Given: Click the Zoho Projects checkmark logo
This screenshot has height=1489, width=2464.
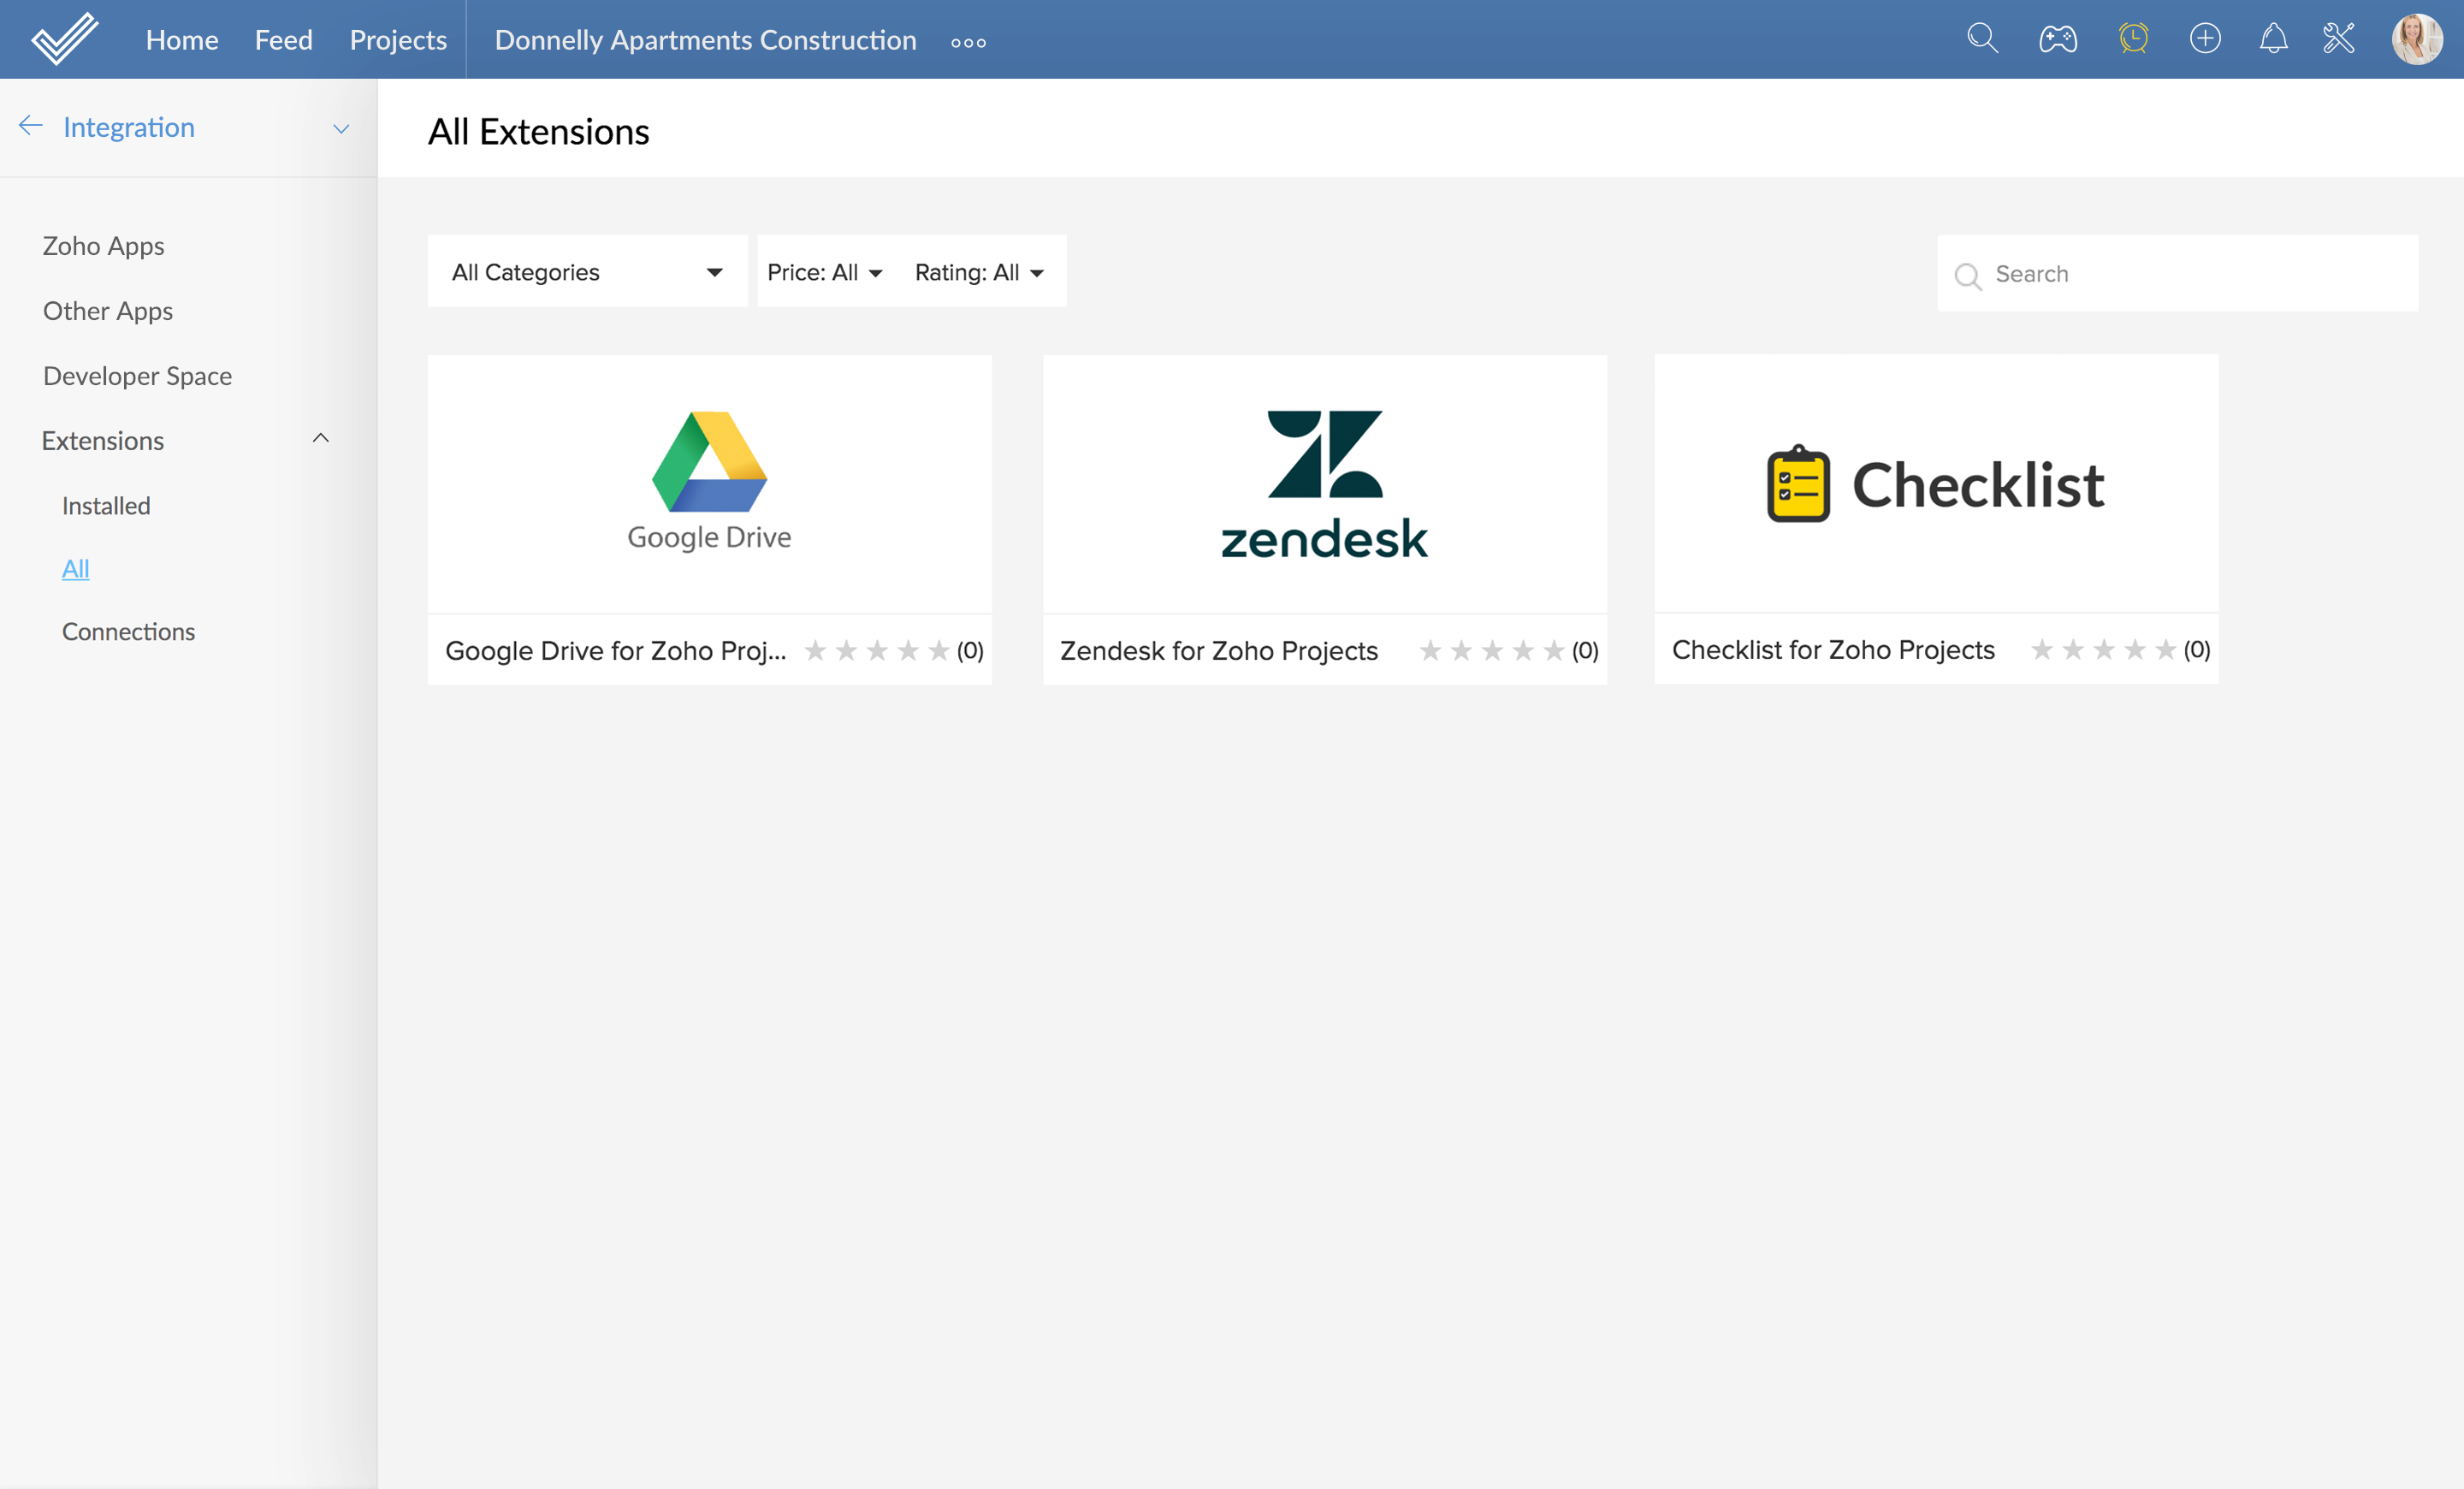Looking at the screenshot, I should coord(65,39).
